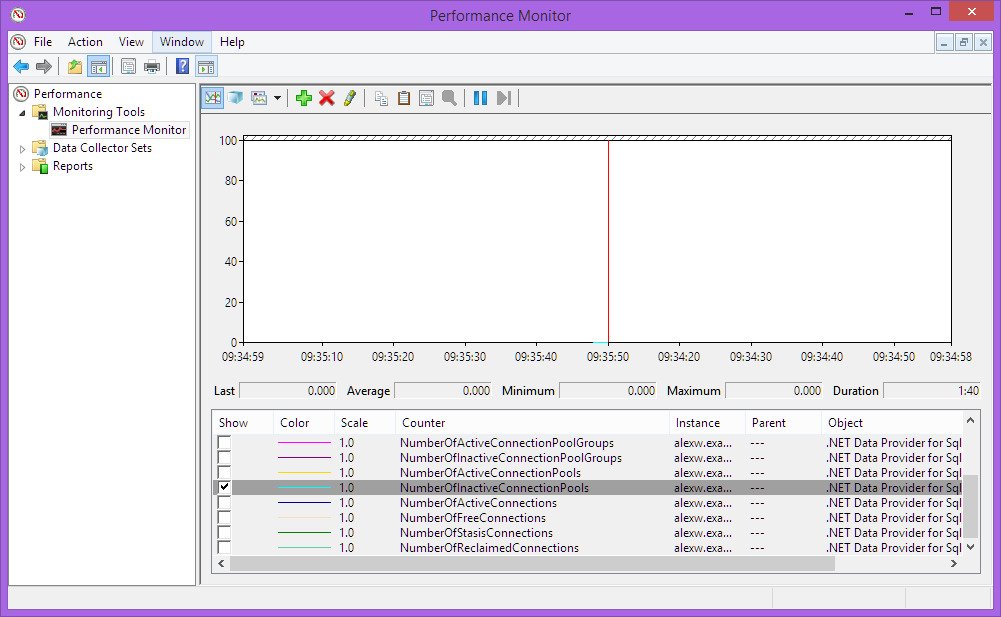Click the Update Data step button
Viewport: 1001px width, 617px height.
[504, 98]
